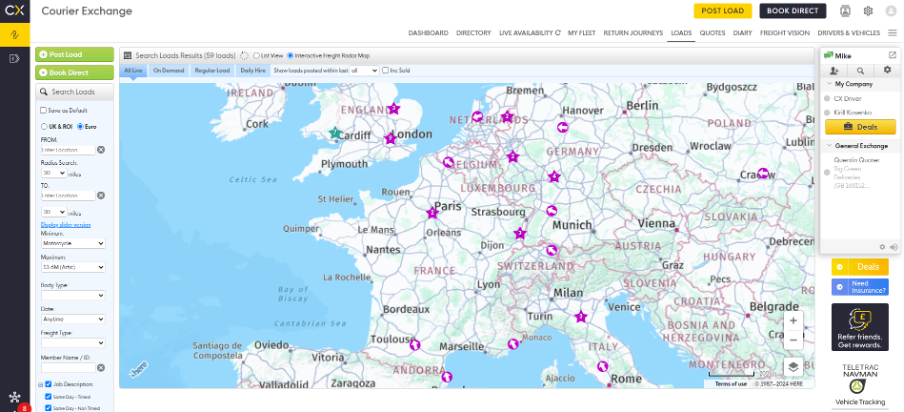Open the settings gear in top header

(x=868, y=11)
